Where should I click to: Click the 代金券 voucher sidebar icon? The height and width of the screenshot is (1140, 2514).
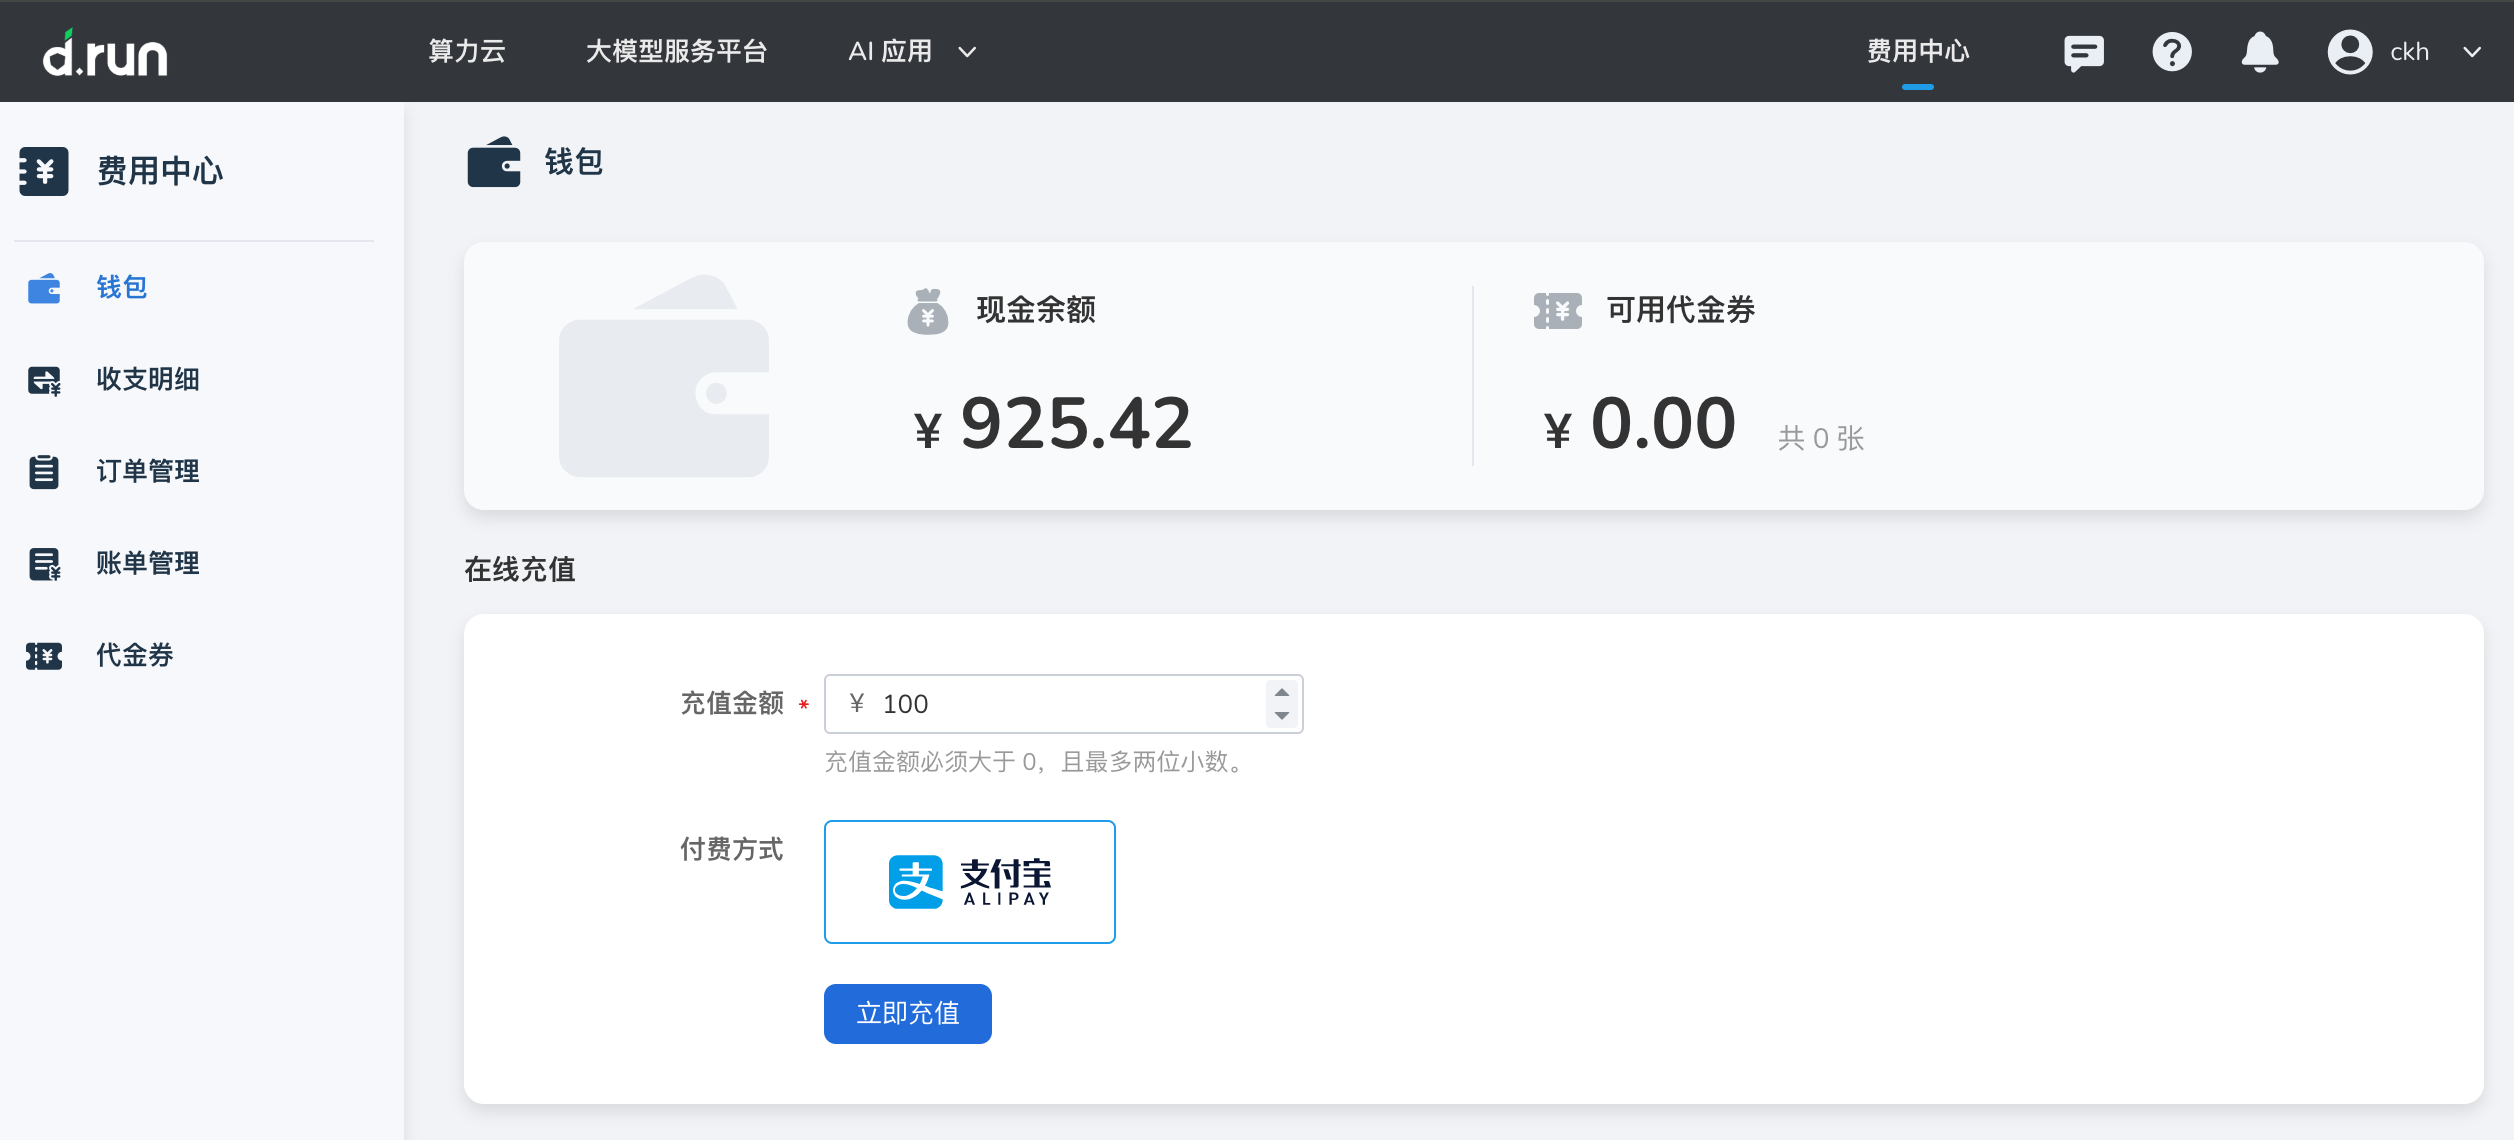pyautogui.click(x=44, y=656)
